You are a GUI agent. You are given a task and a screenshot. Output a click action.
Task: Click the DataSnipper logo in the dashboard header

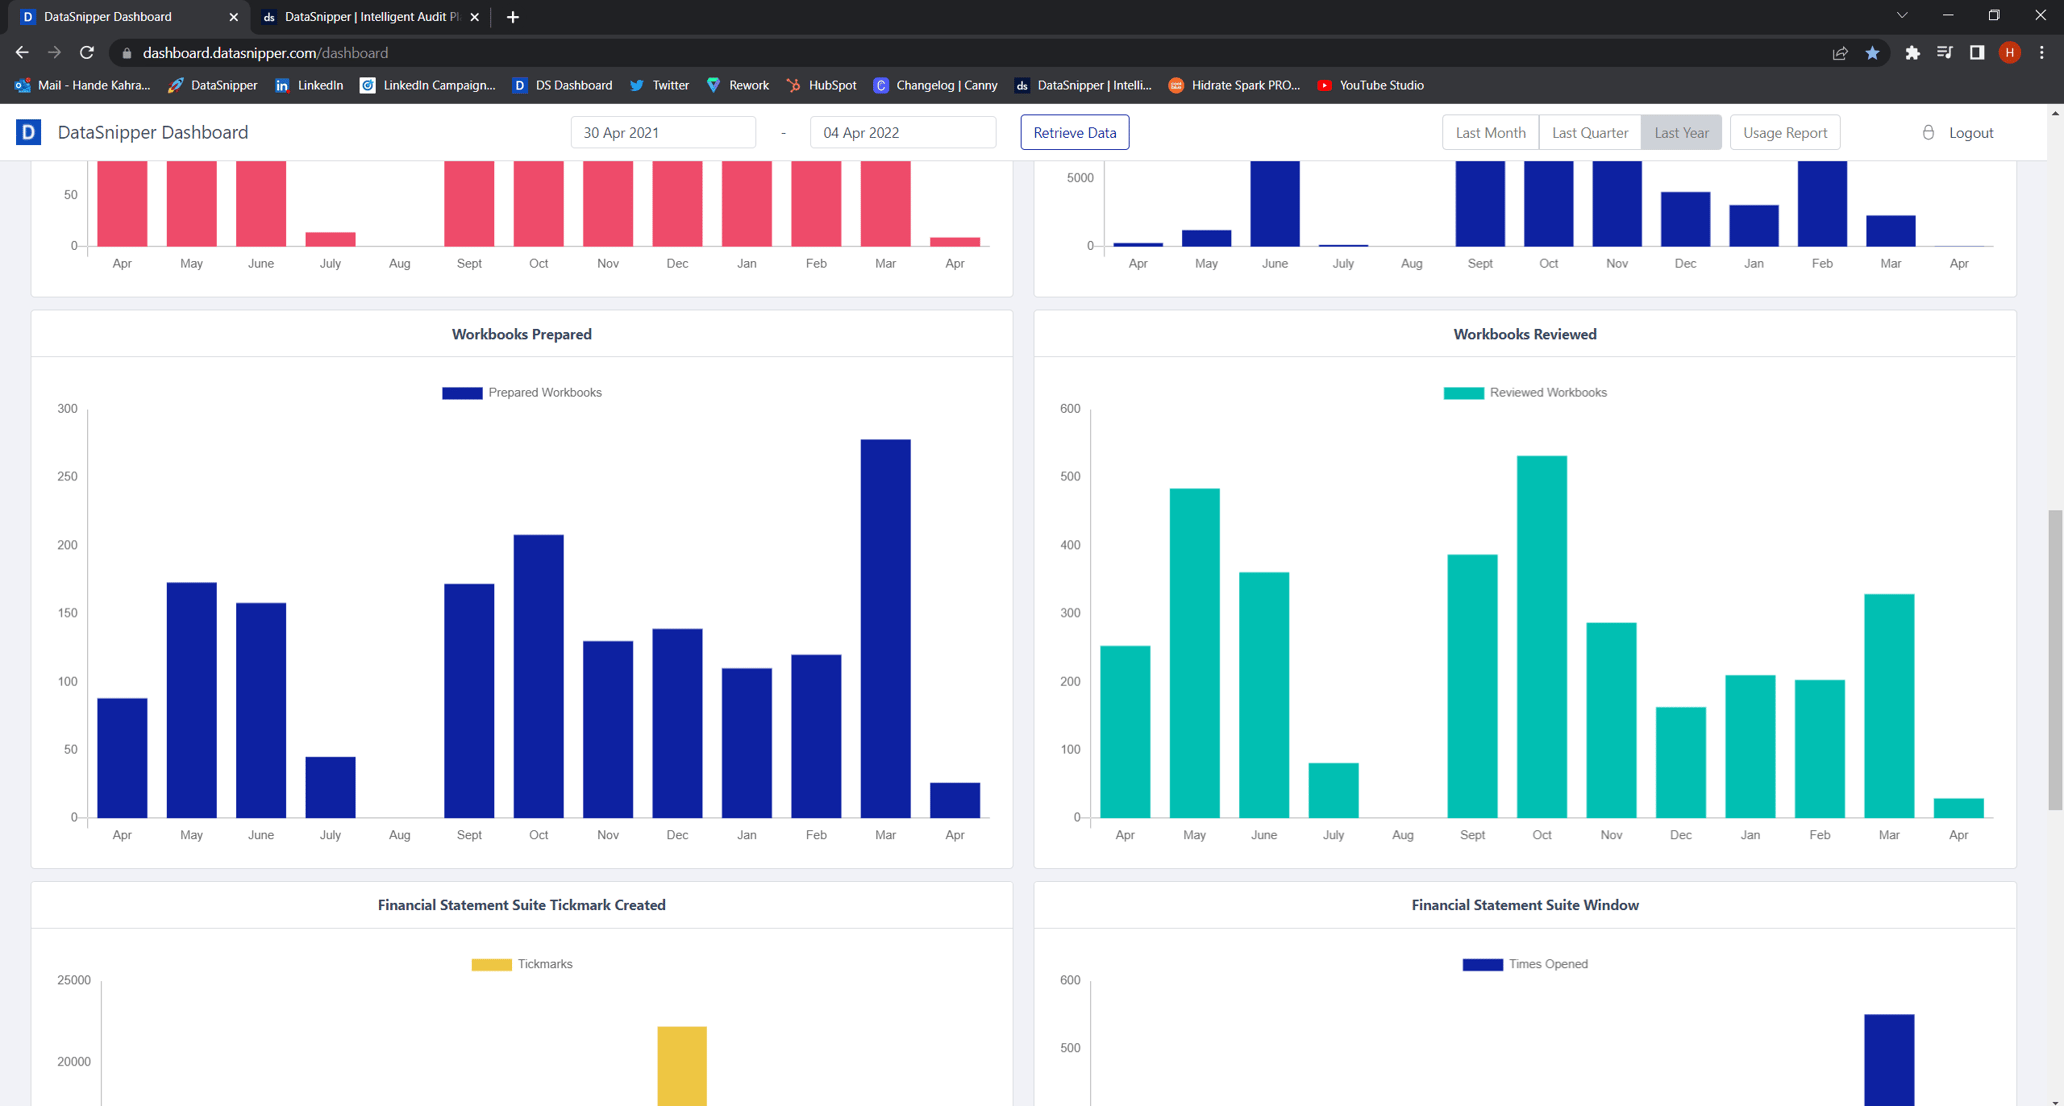29,131
